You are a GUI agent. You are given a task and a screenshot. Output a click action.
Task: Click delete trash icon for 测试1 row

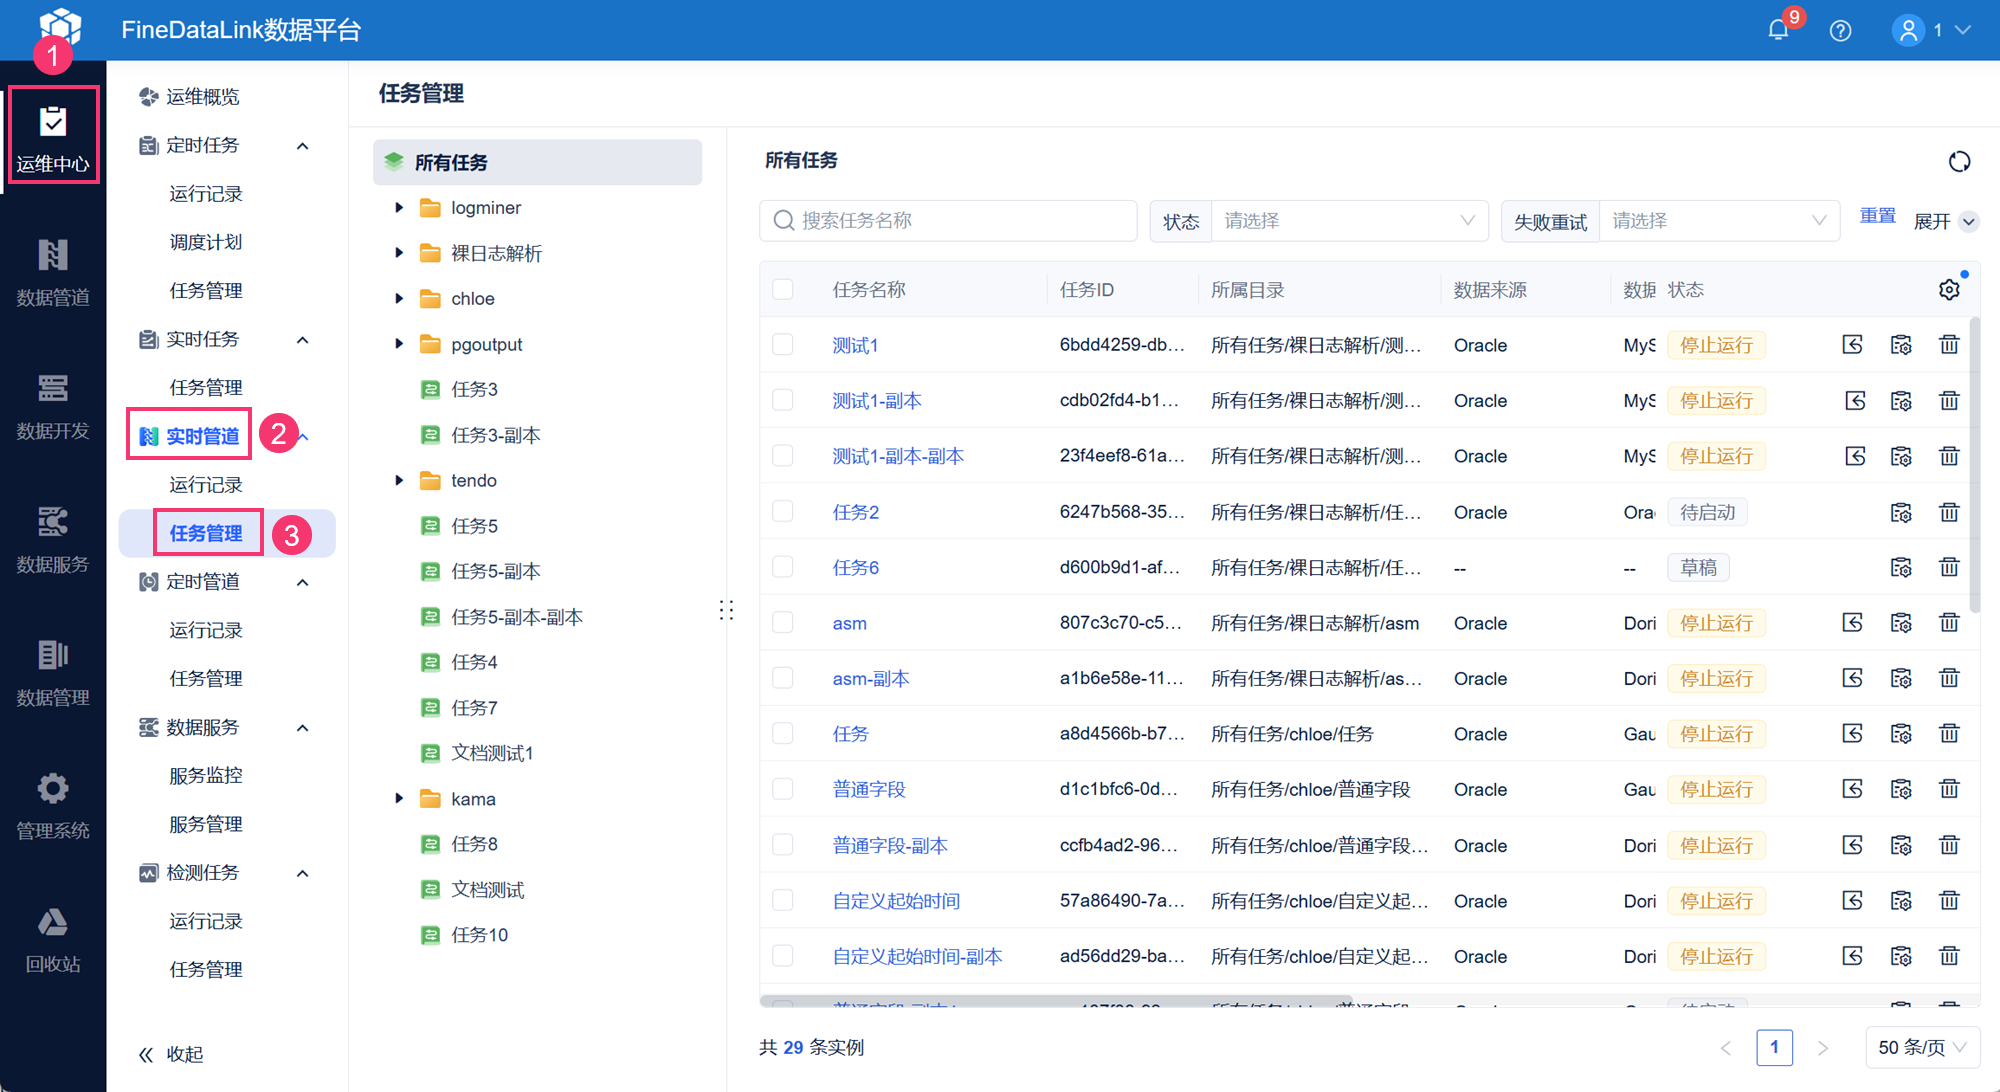tap(1949, 345)
